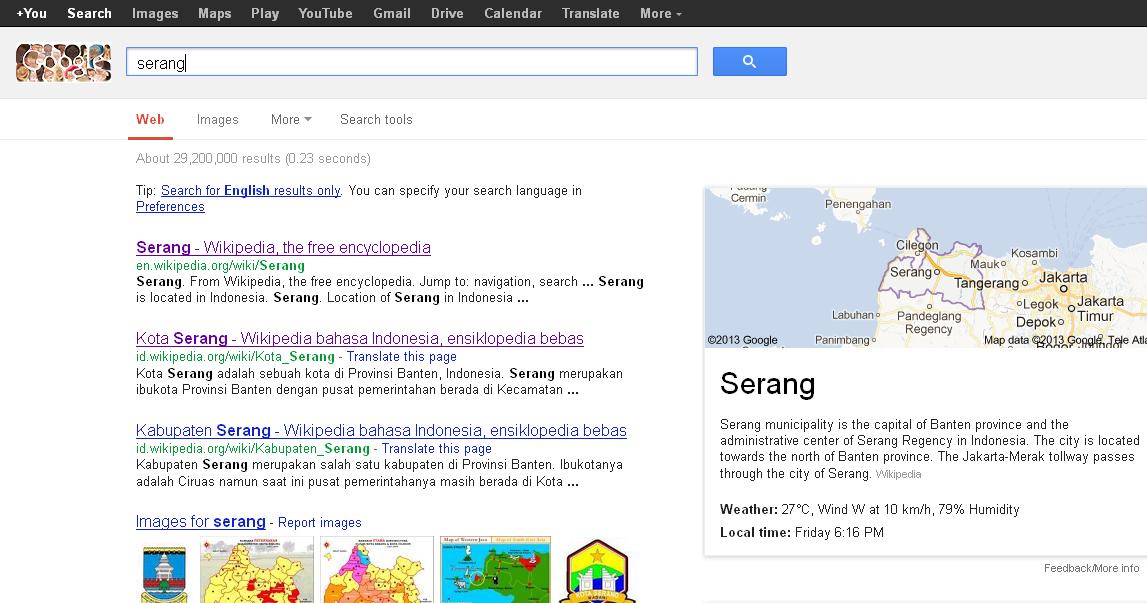Go to Images in the top black bar

(x=155, y=13)
